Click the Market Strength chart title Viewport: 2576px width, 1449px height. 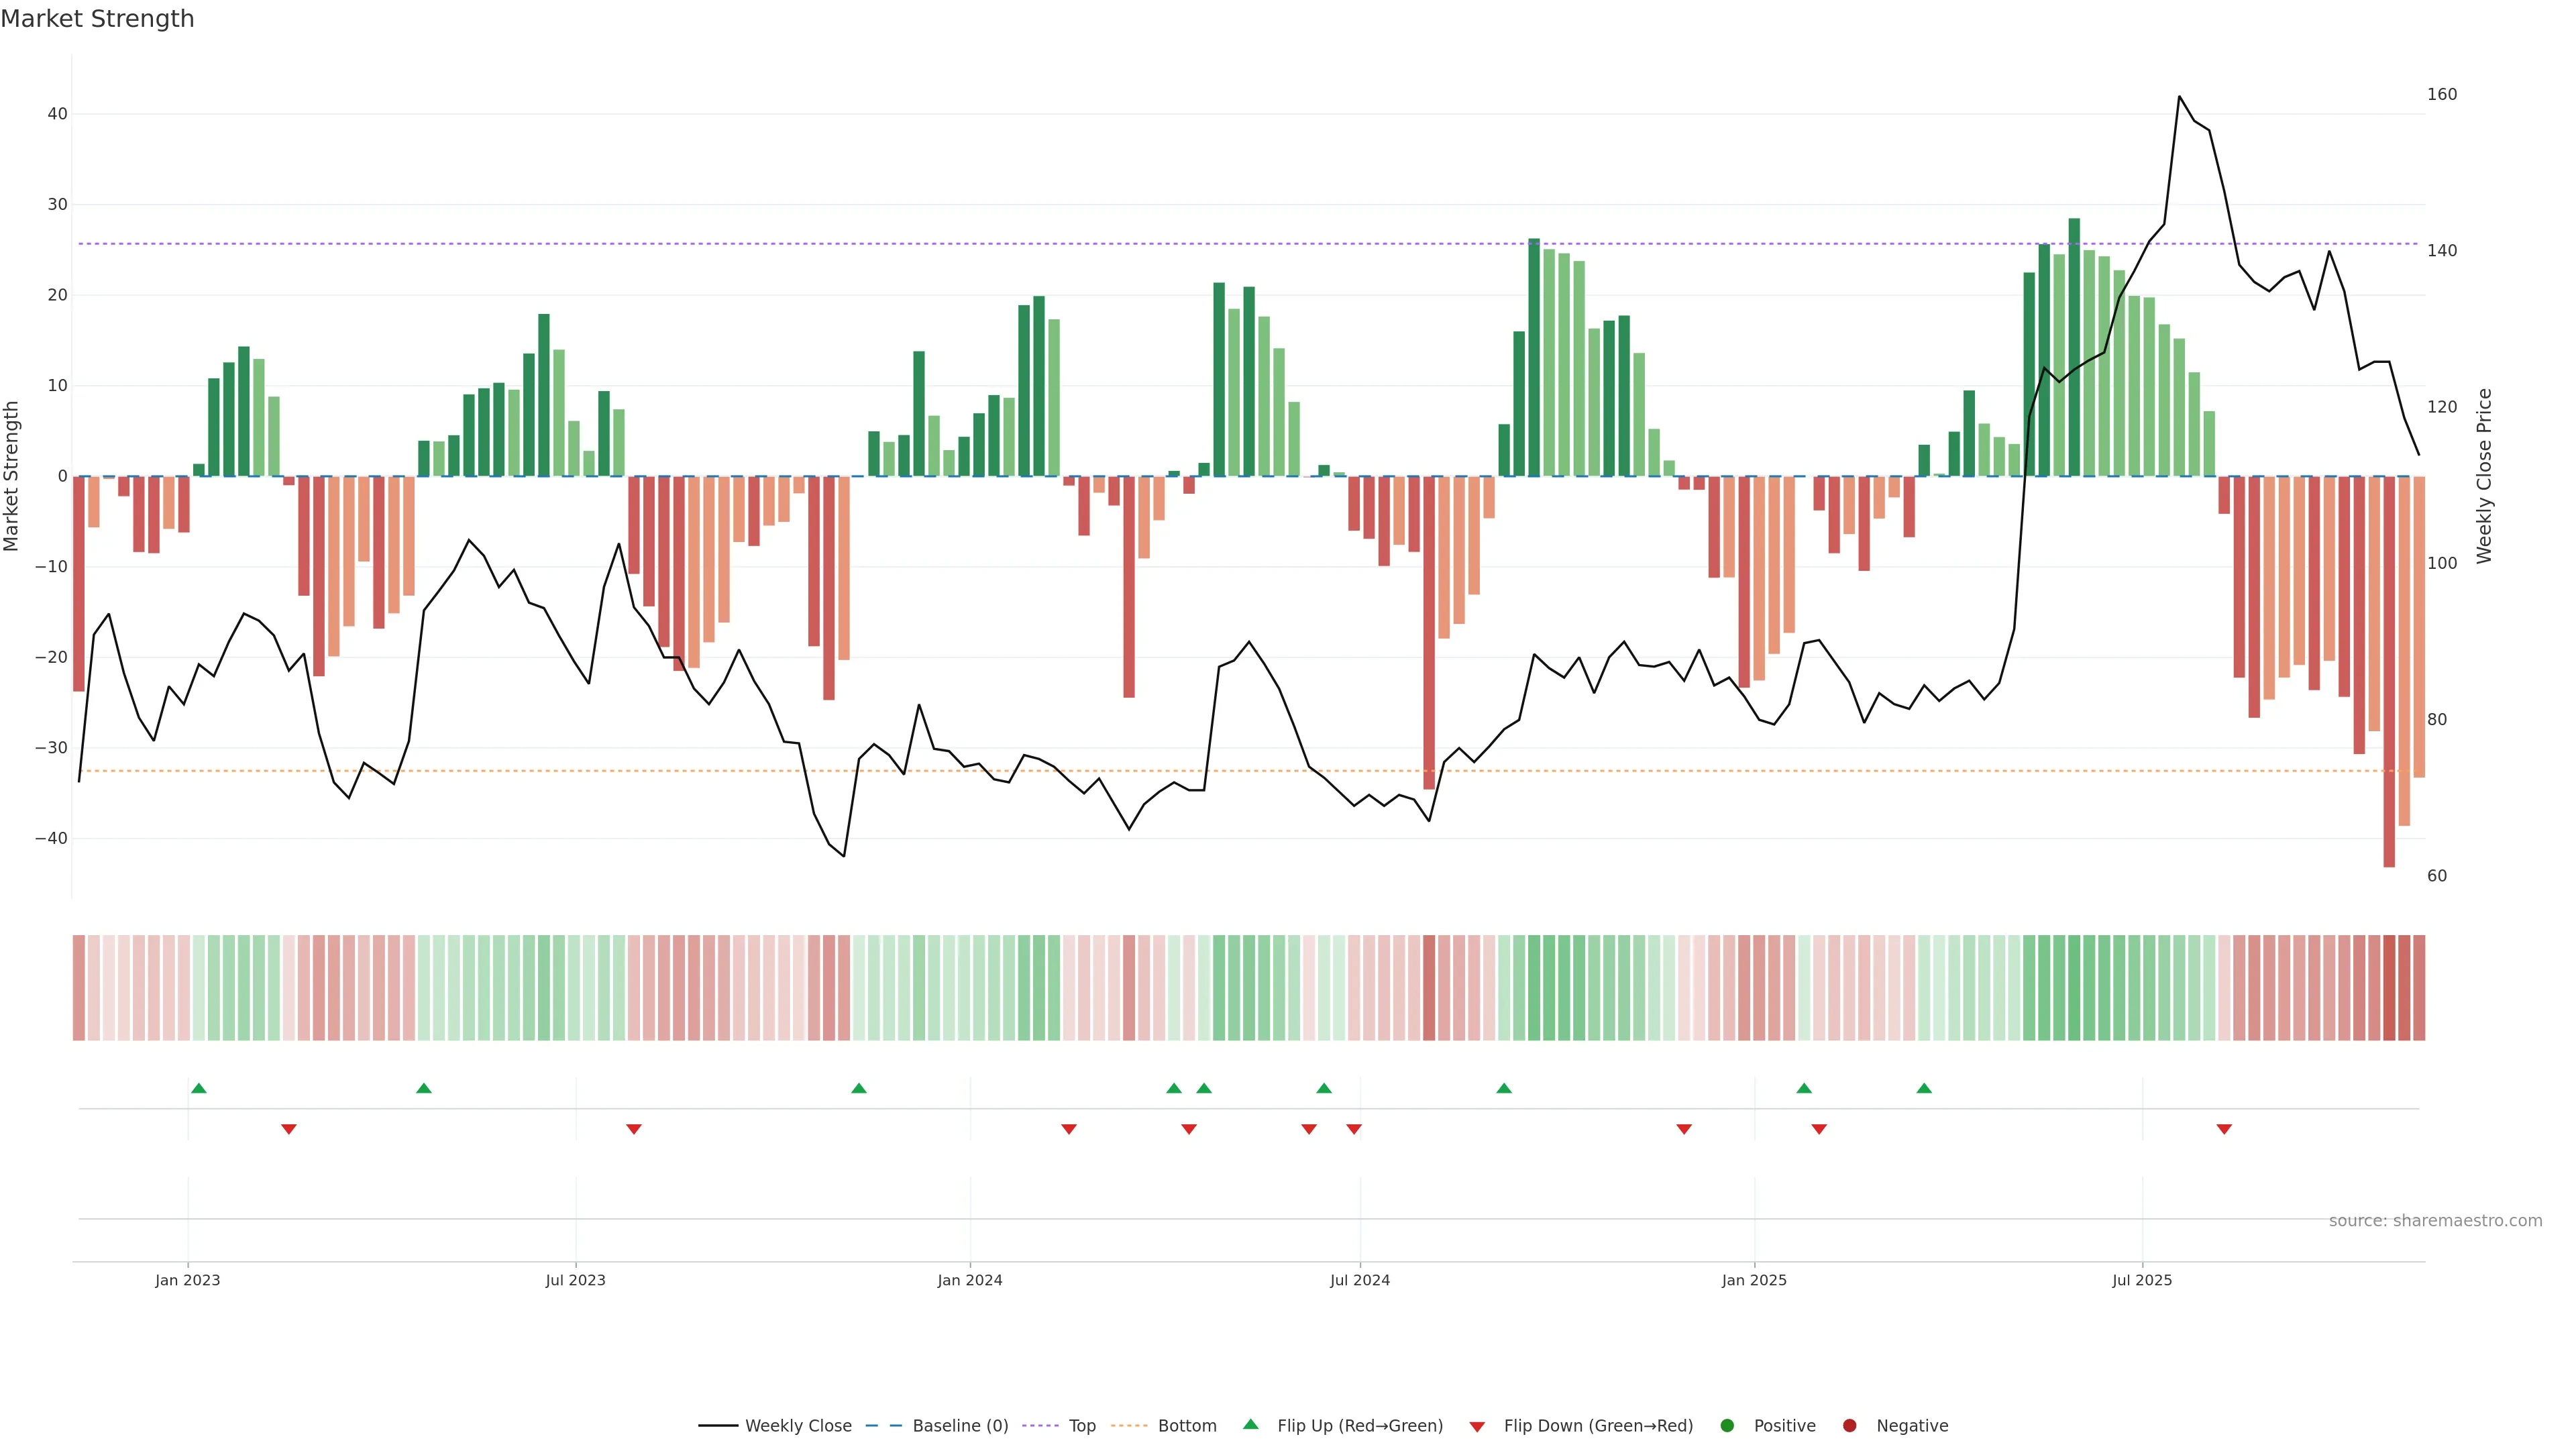pyautogui.click(x=98, y=19)
